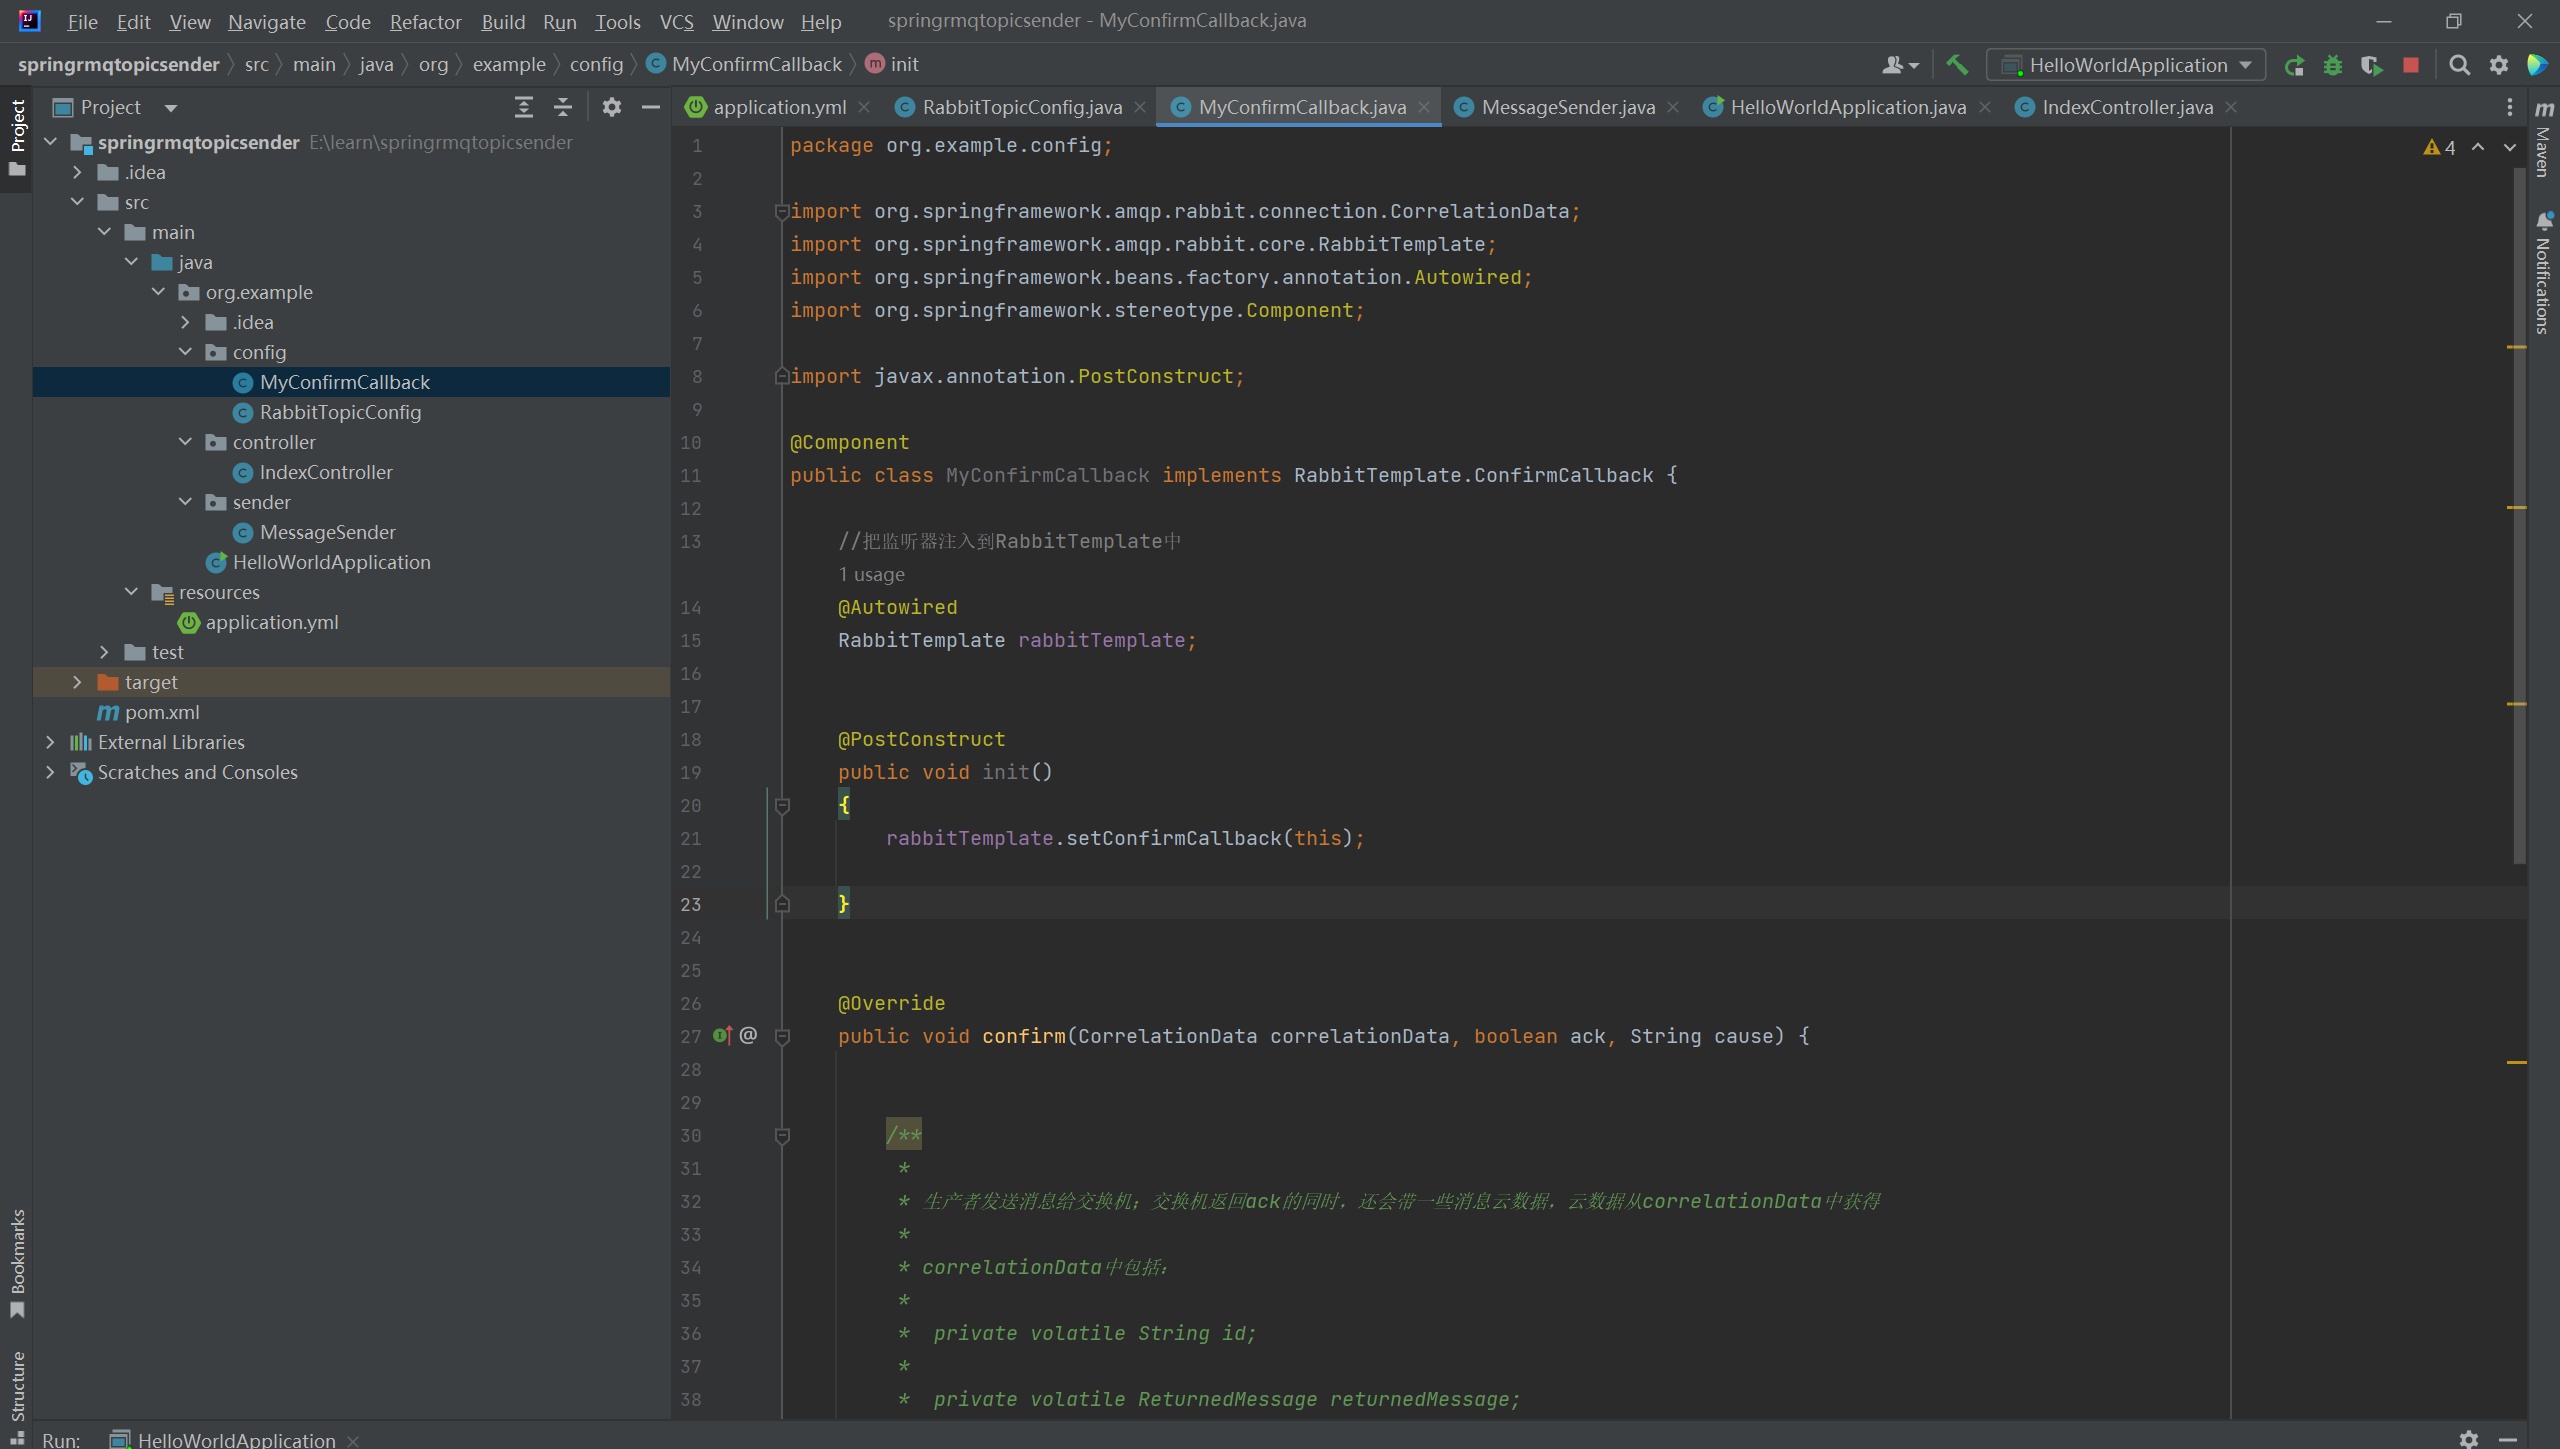
Task: Stop the running application
Action: (x=2411, y=65)
